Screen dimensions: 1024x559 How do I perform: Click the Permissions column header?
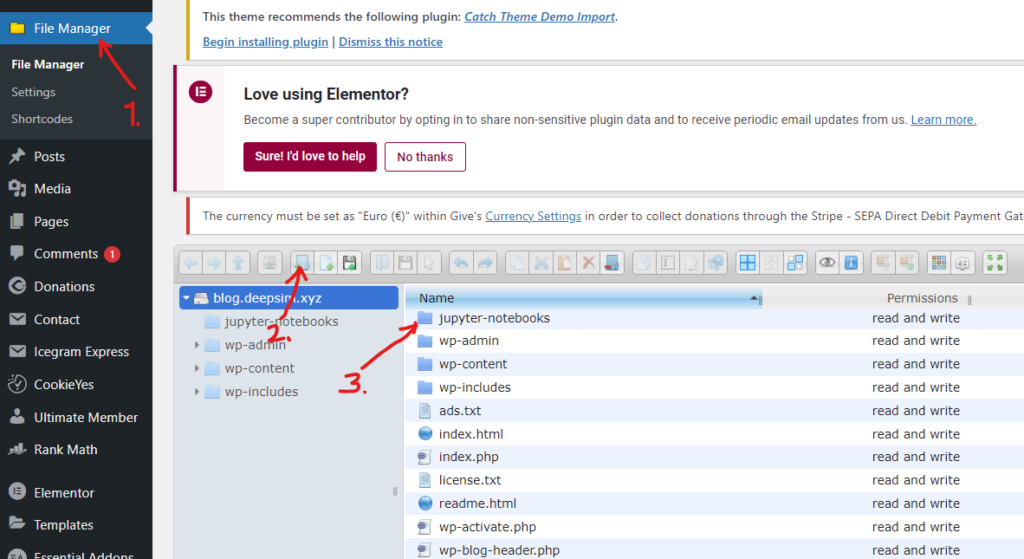(x=921, y=298)
